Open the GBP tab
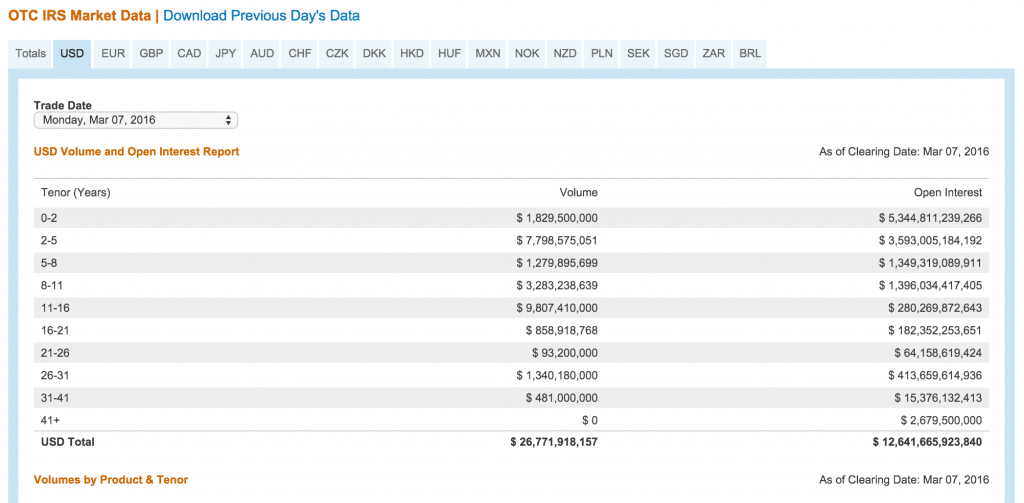 (151, 53)
